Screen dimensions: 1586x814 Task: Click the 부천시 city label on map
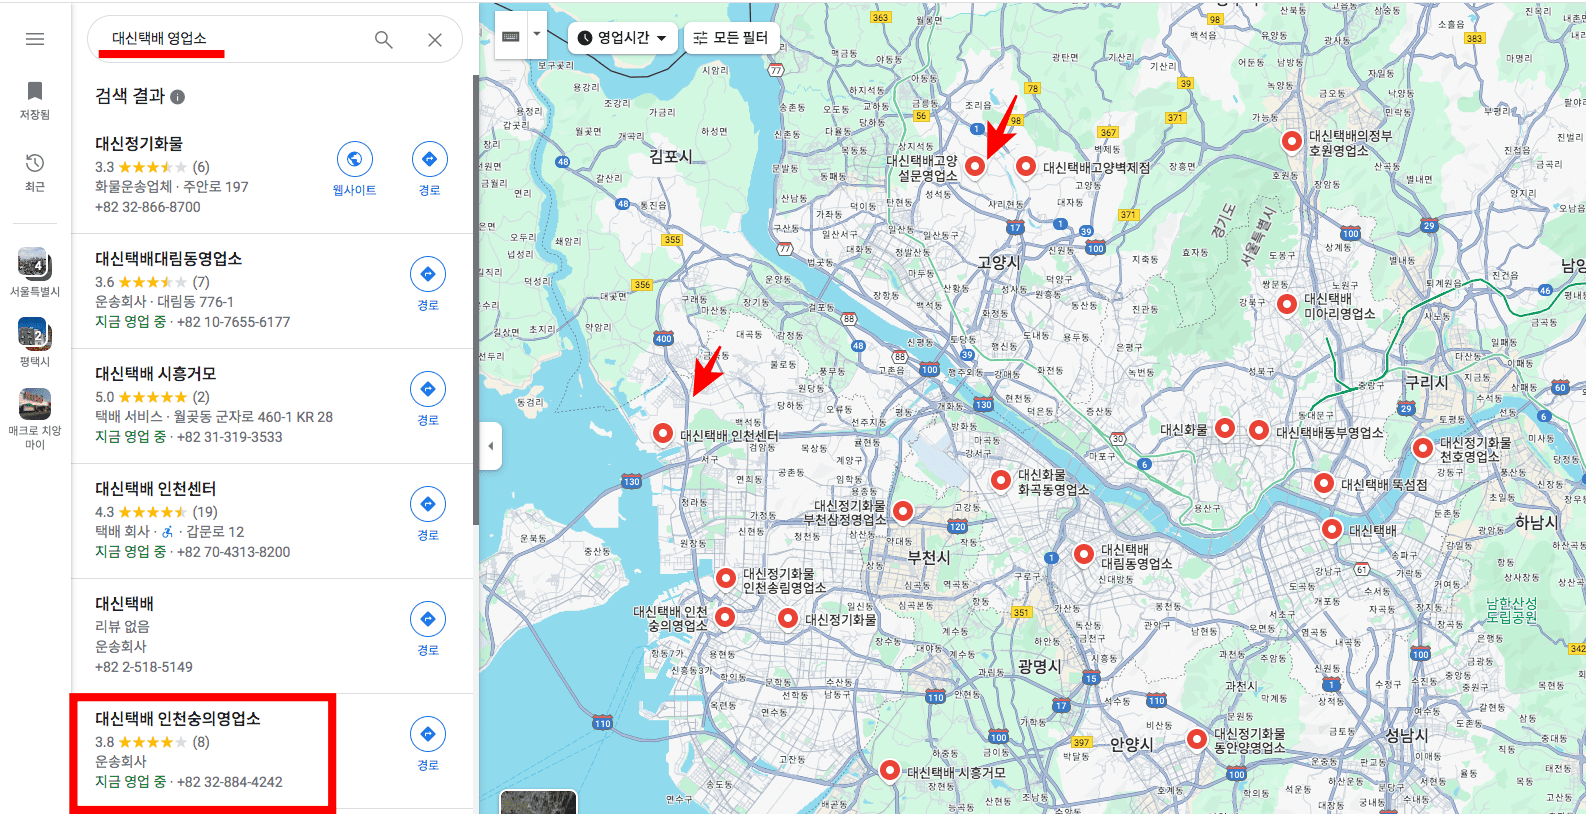(929, 557)
